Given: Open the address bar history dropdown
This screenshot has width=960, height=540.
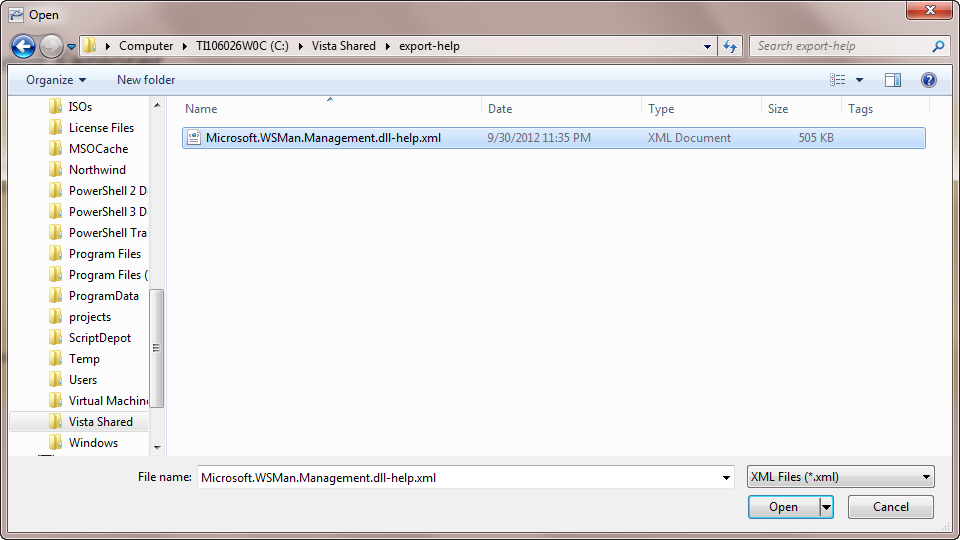Looking at the screenshot, I should pyautogui.click(x=707, y=47).
